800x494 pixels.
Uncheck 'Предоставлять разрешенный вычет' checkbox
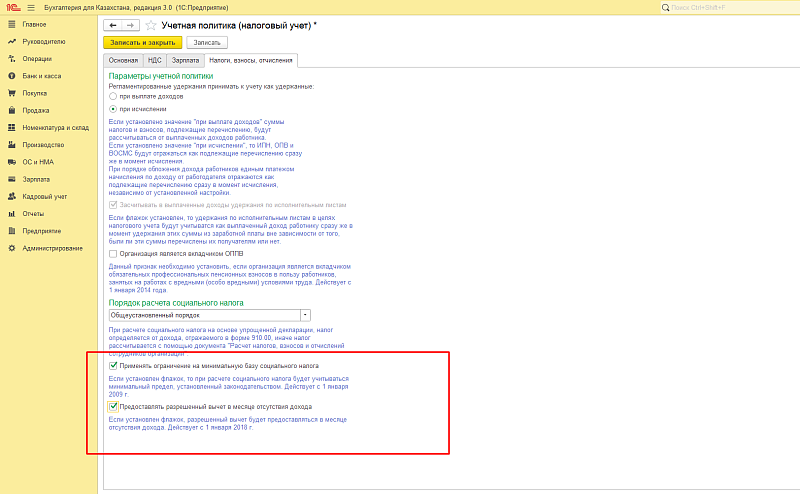pyautogui.click(x=112, y=407)
